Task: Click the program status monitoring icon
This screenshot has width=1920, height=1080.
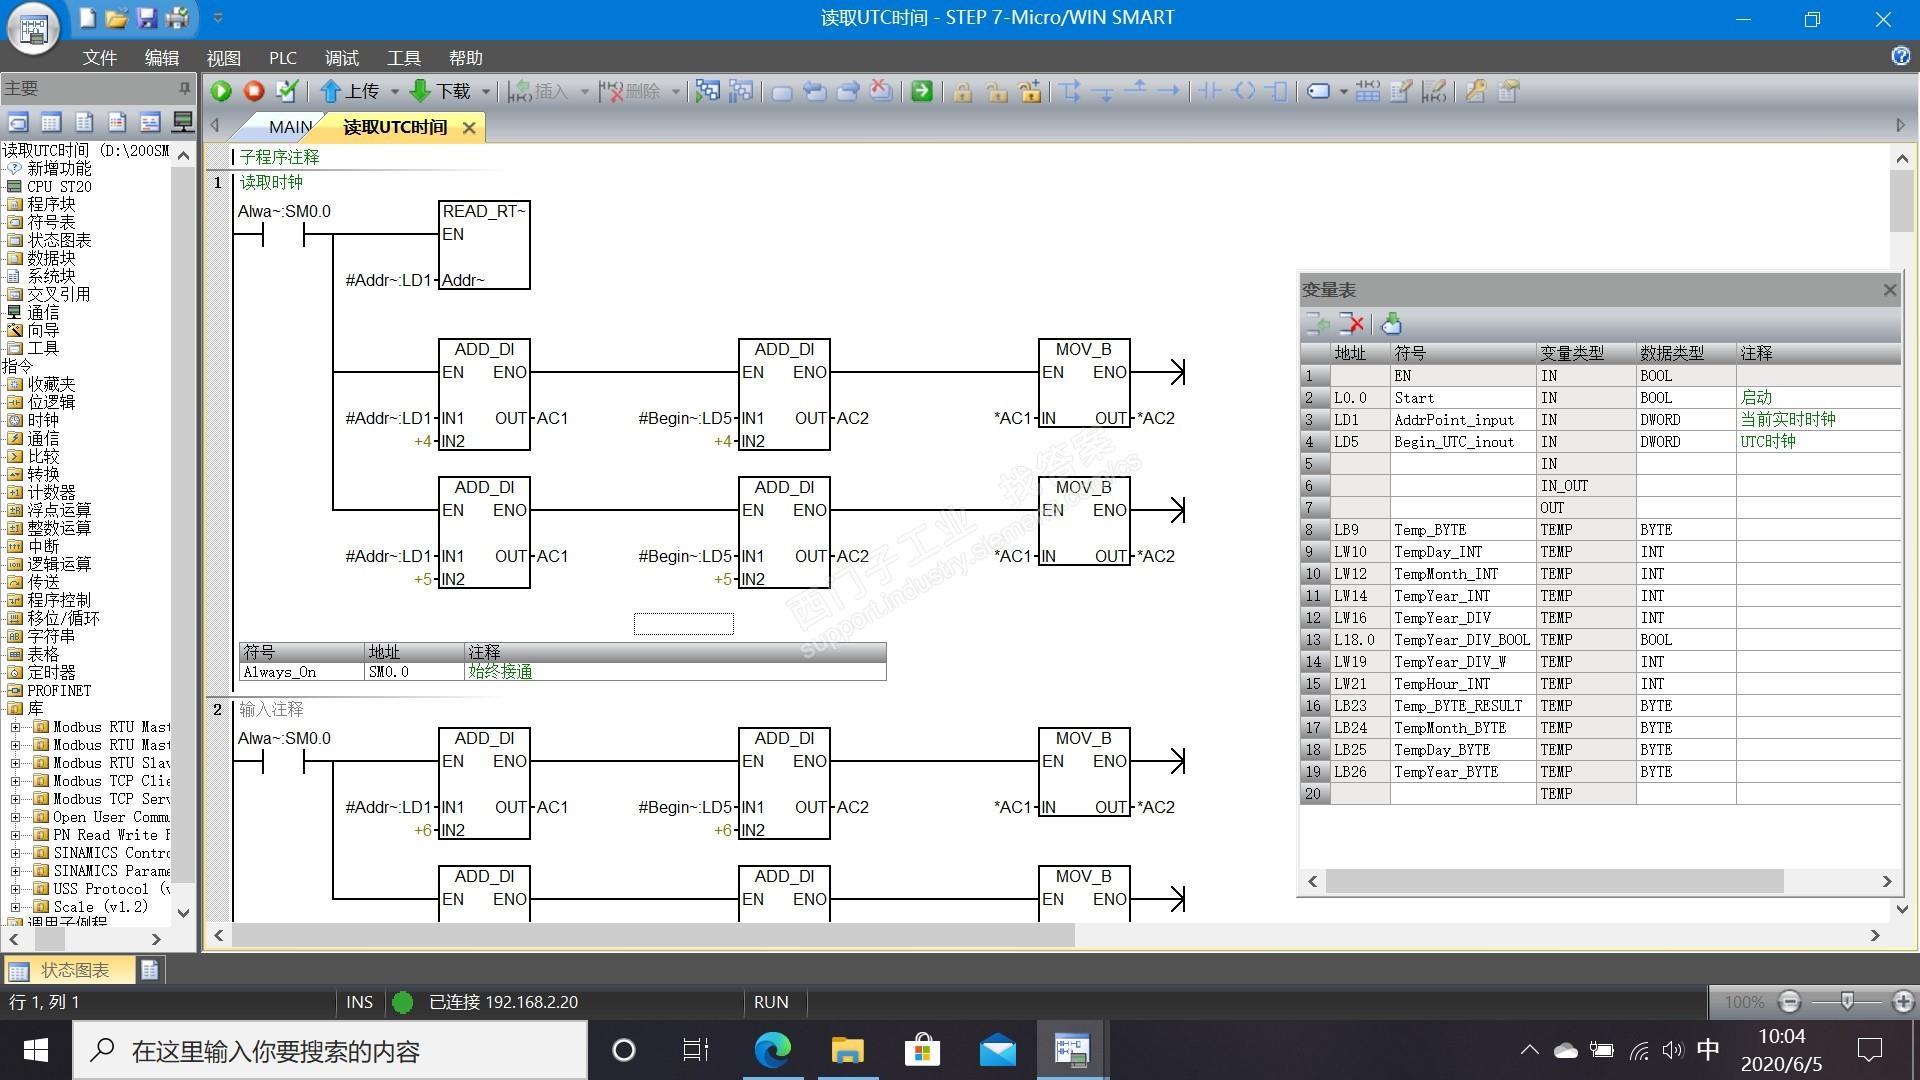Action: pos(707,92)
